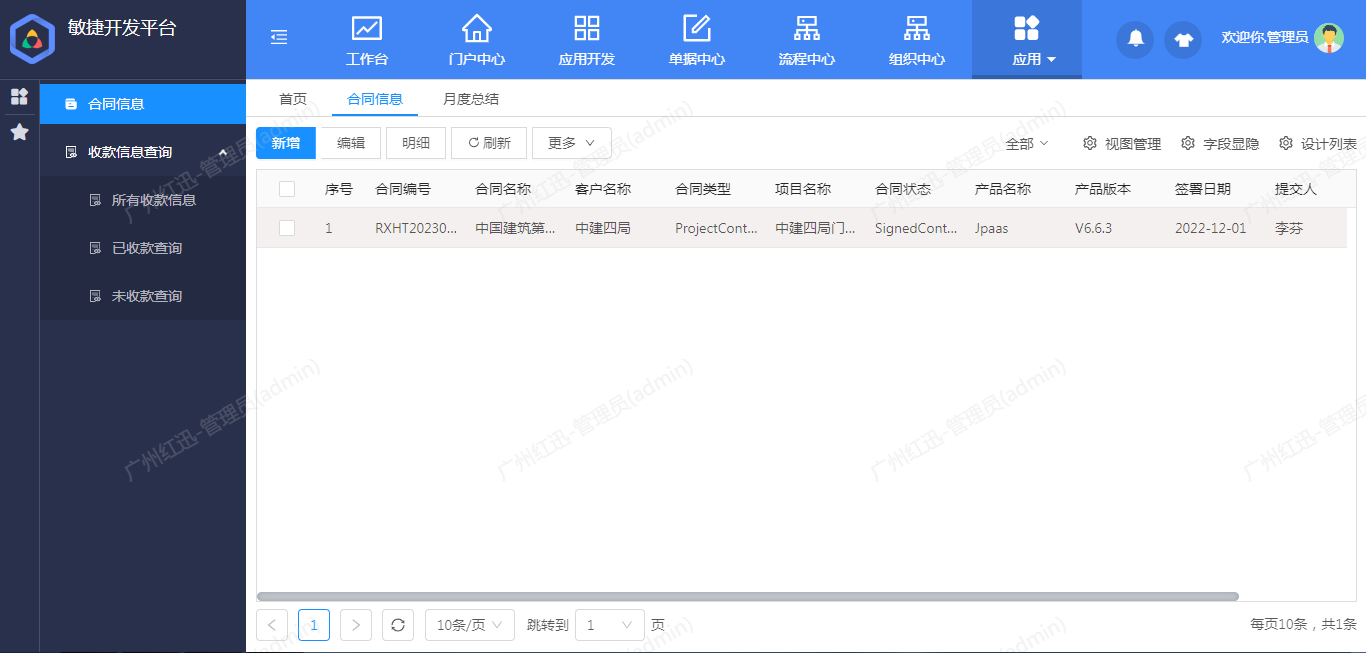The image size is (1366, 653).
Task: Click the notification bell icon
Action: [x=1135, y=39]
